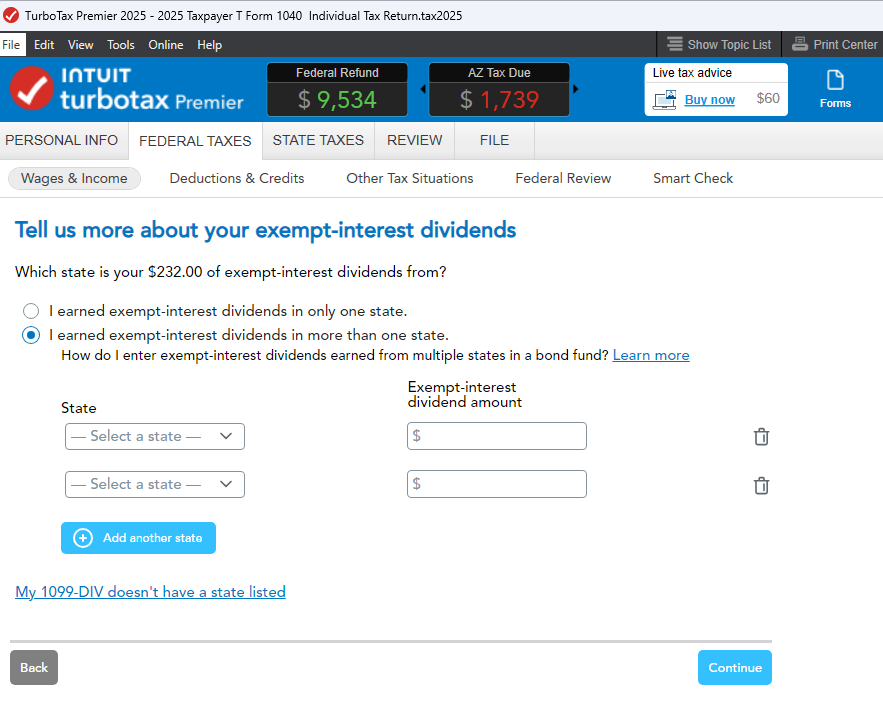883x712 pixels.
Task: Switch to the STATE TAXES tab
Action: point(318,140)
